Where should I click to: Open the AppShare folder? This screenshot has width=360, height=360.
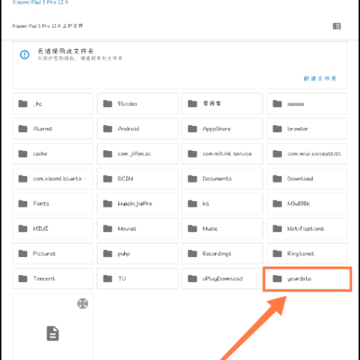point(222,129)
